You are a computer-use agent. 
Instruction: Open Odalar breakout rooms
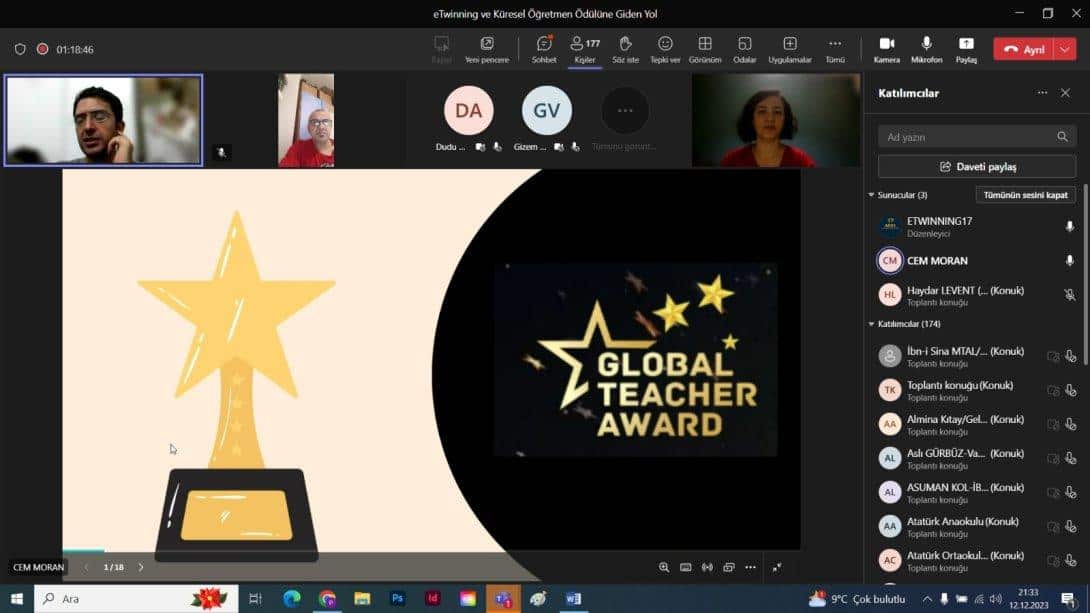click(745, 49)
